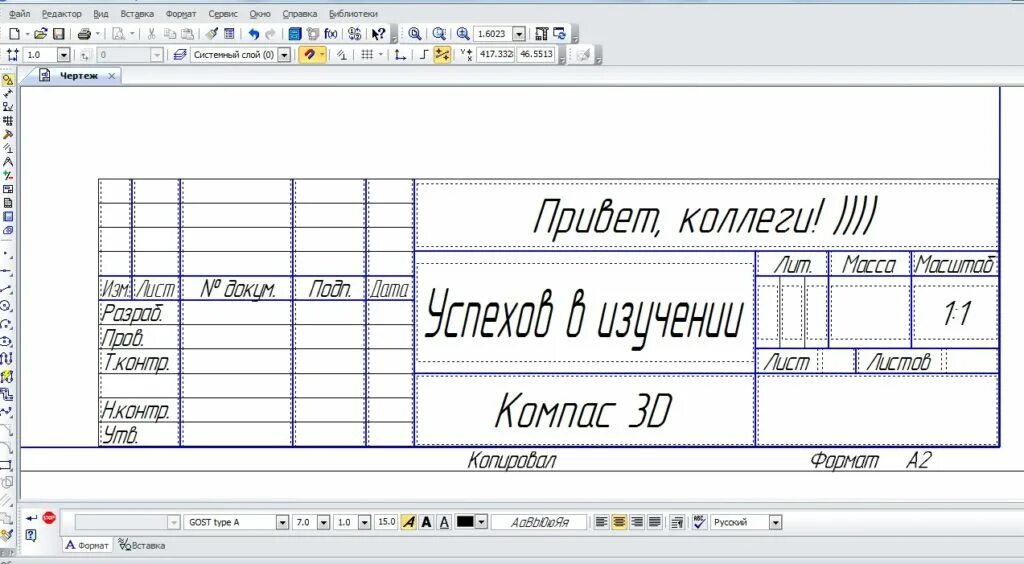Open the measurement hammer tool panel
Image resolution: width=1024 pixels, height=564 pixels.
tap(7, 134)
